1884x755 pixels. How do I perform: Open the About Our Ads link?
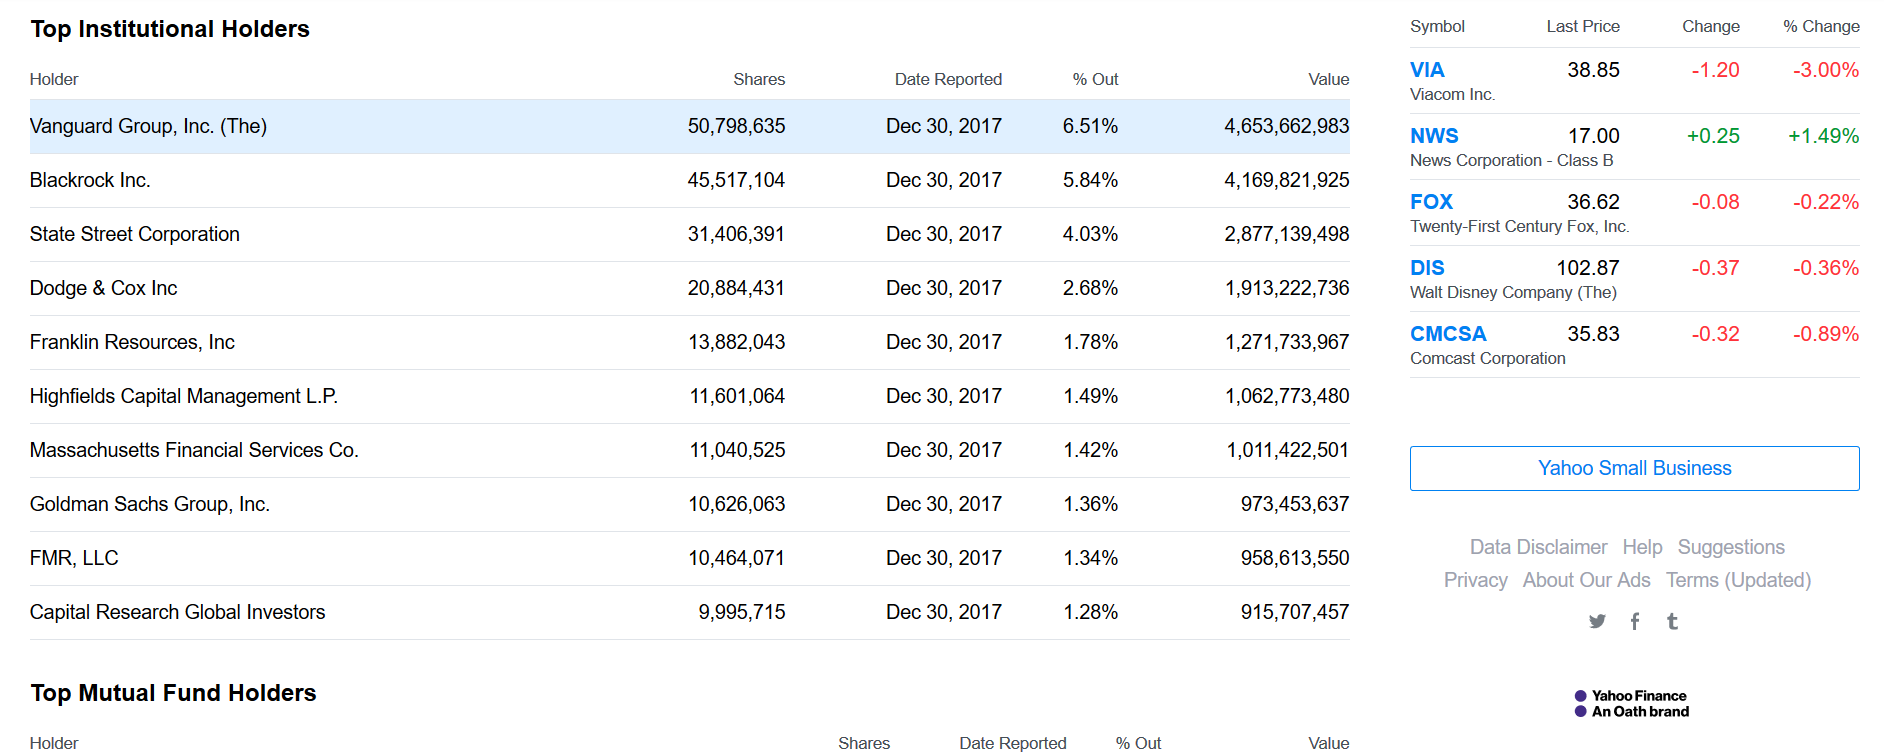pos(1586,580)
